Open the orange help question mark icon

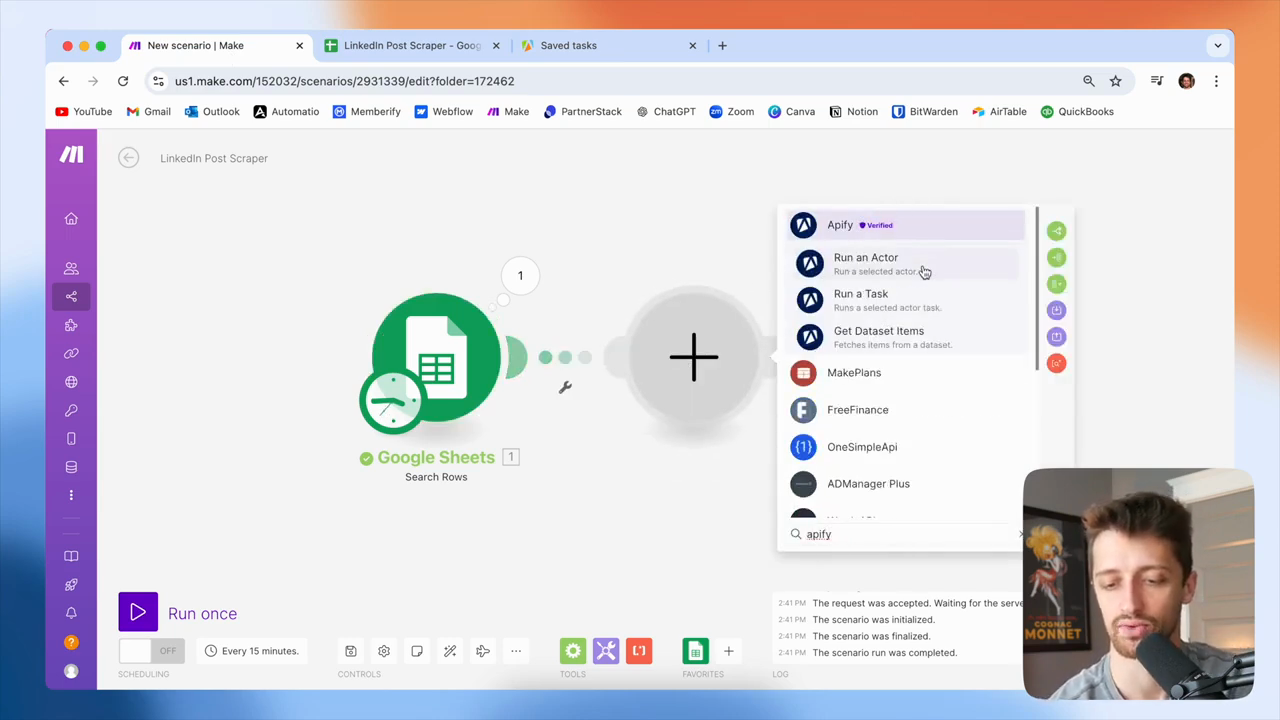[x=71, y=642]
